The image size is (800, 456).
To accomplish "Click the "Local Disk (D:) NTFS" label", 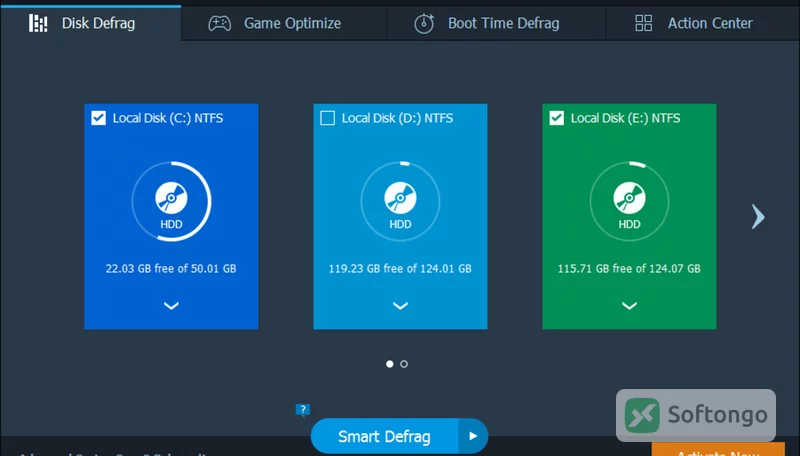I will 397,118.
